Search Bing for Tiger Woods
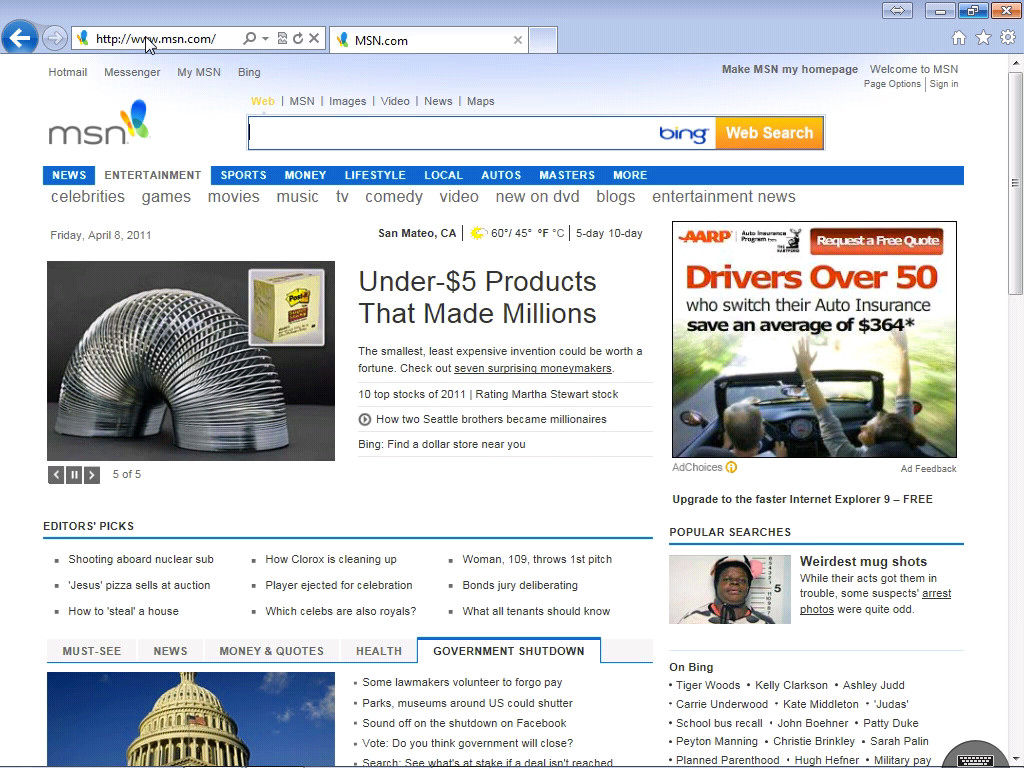The height and width of the screenshot is (768, 1024). point(708,686)
